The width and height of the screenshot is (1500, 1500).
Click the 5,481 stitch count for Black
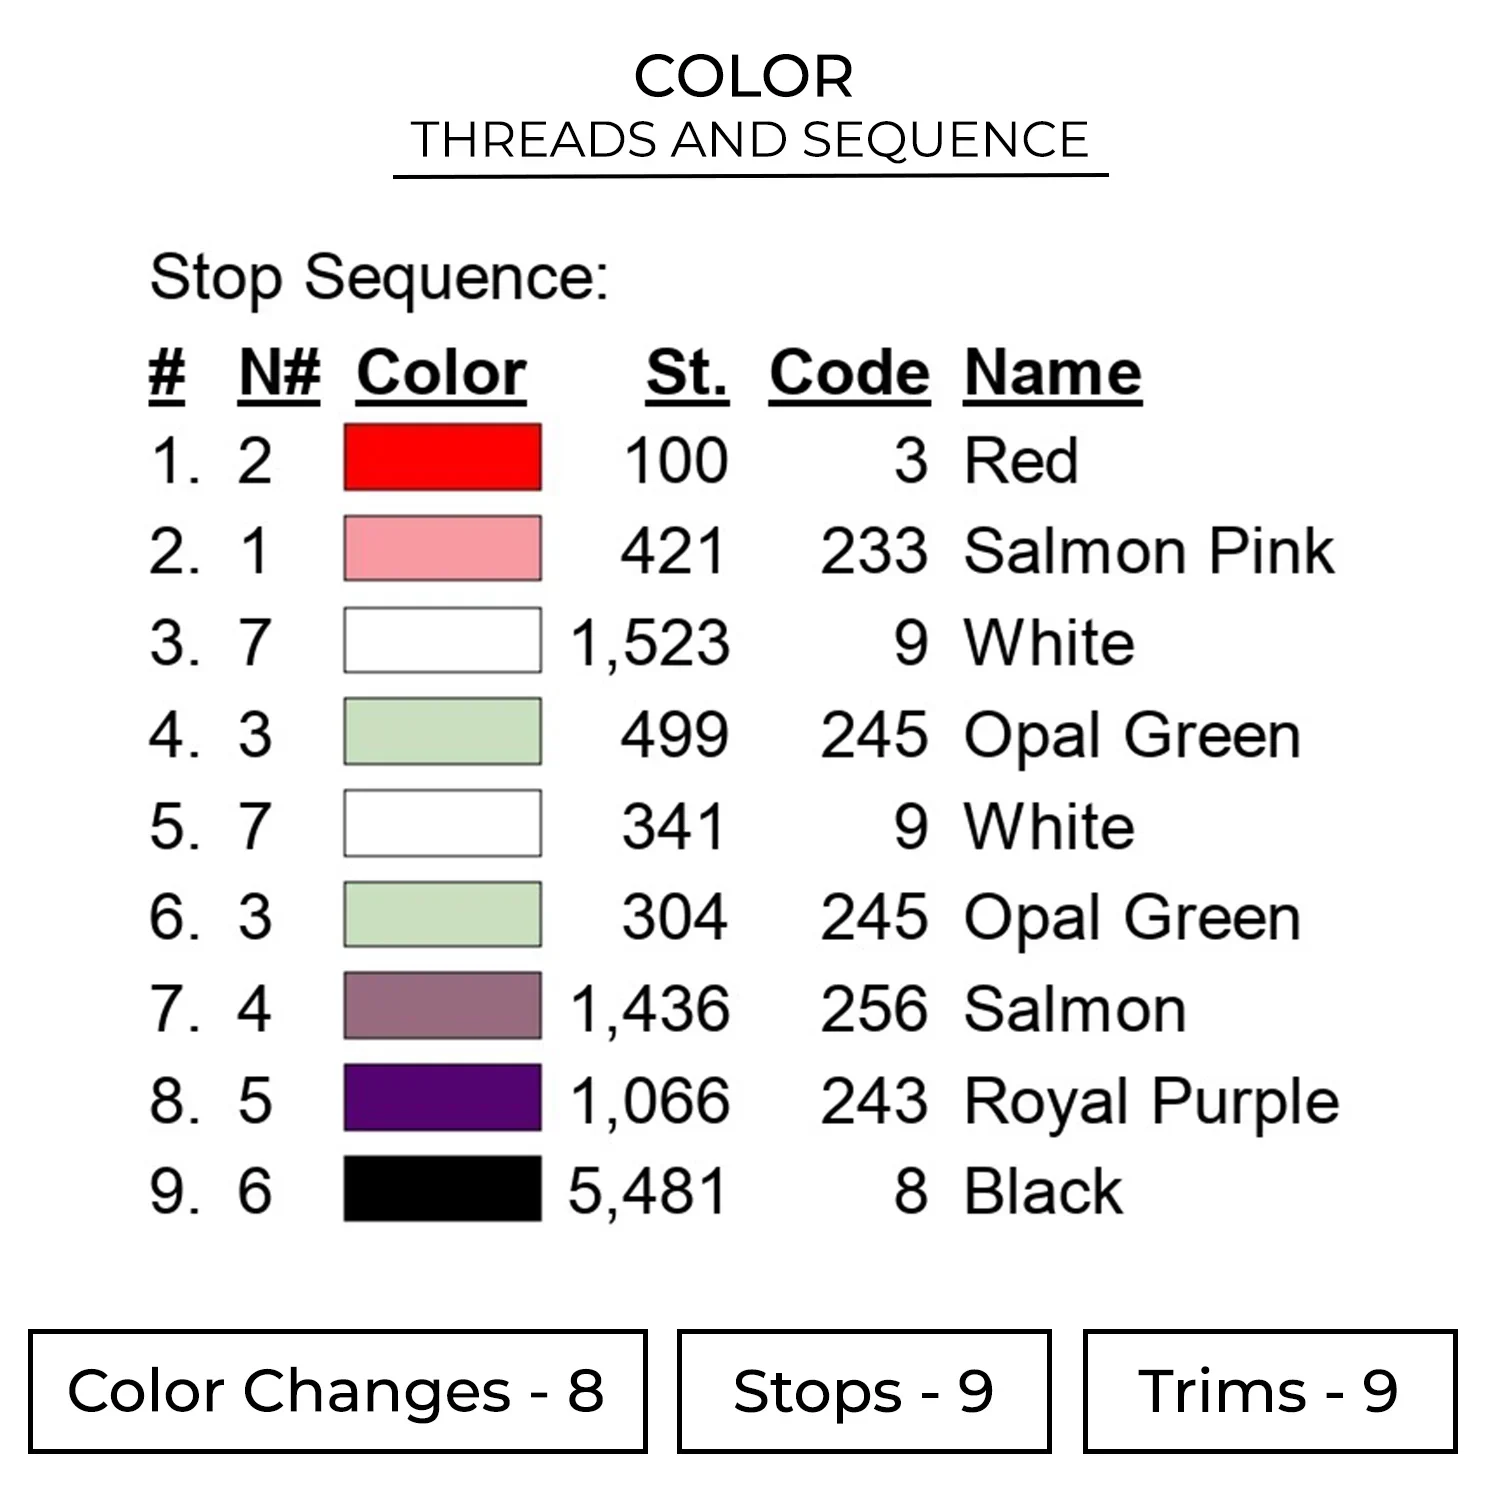[x=648, y=1192]
